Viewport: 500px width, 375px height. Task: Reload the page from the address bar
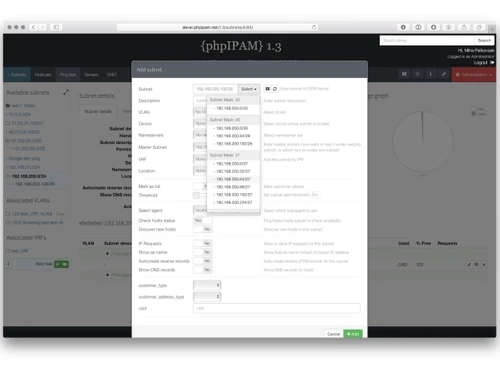(x=314, y=27)
